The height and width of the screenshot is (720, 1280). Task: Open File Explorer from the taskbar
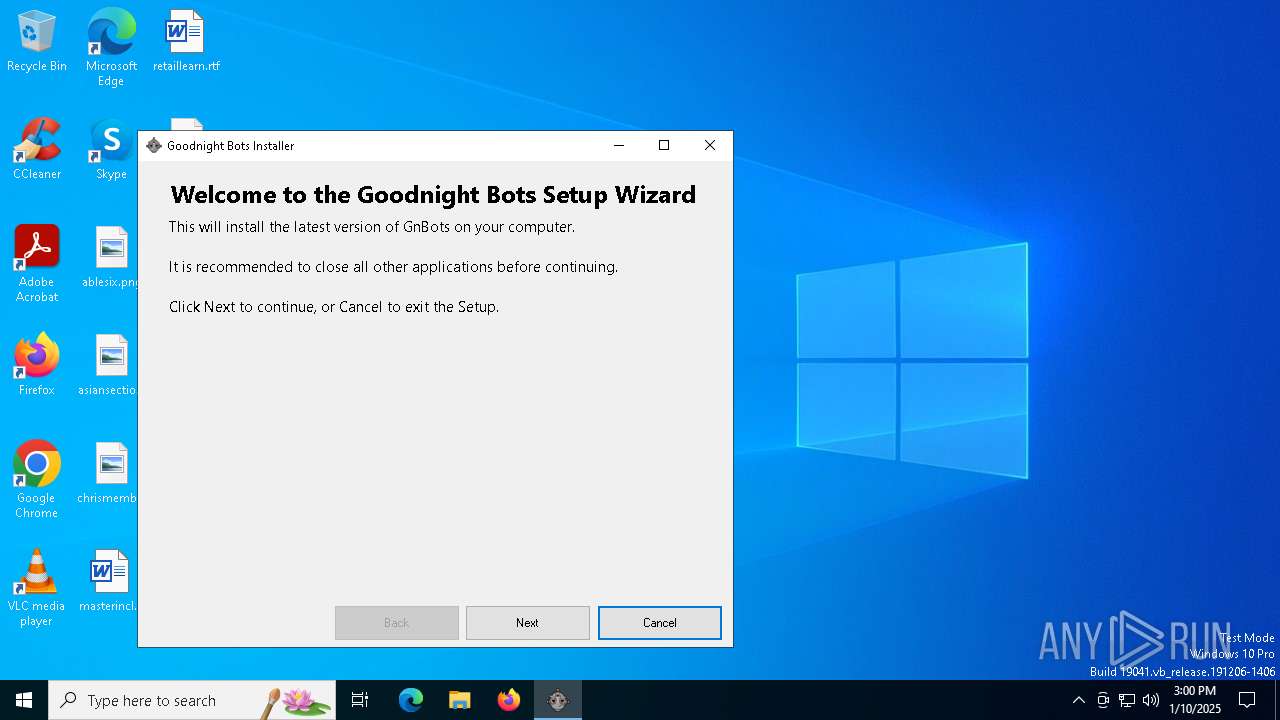tap(460, 700)
